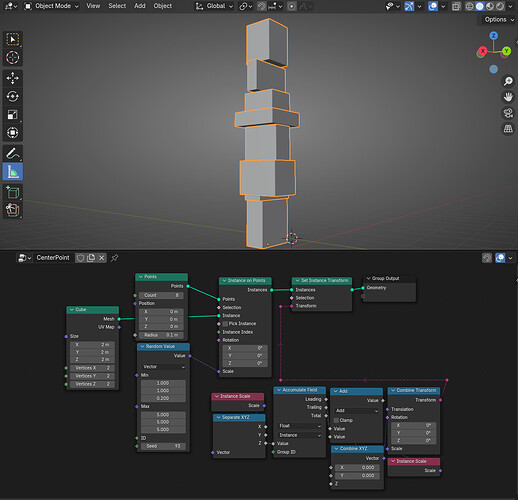Screen dimensions: 518x500
Task: Click Combine XYZ X value field
Action: 357,467
